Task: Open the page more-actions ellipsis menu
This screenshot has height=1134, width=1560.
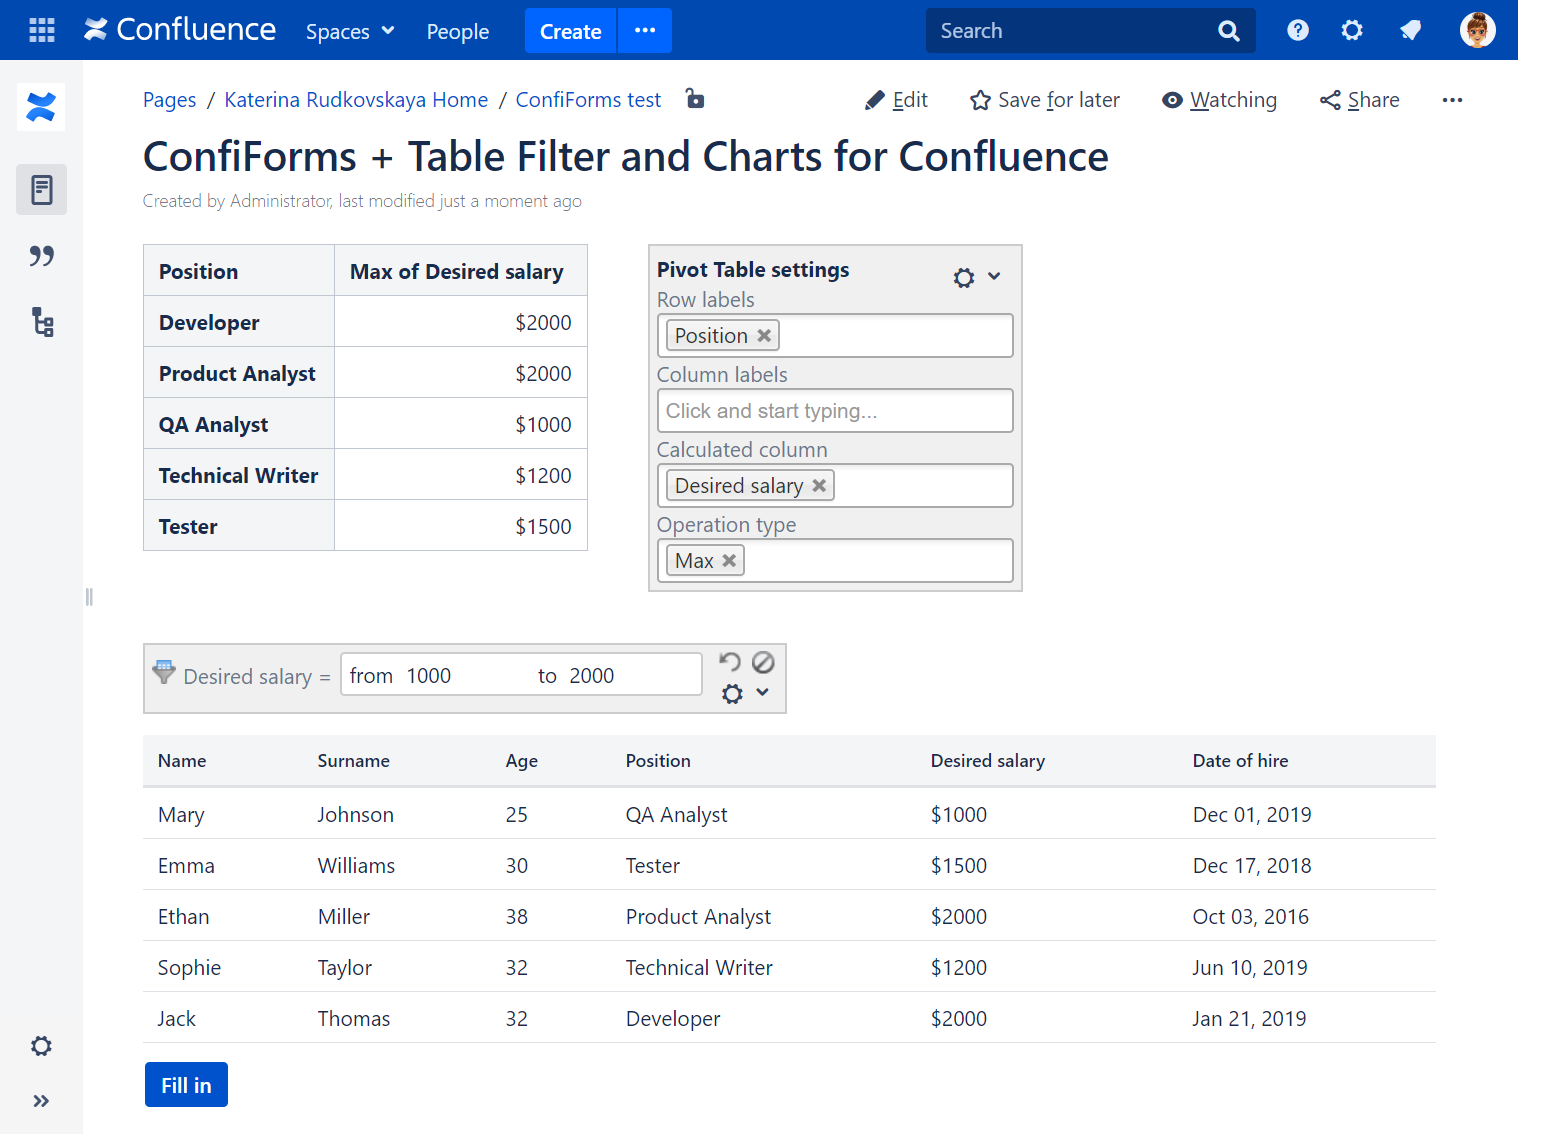Action: (1452, 100)
